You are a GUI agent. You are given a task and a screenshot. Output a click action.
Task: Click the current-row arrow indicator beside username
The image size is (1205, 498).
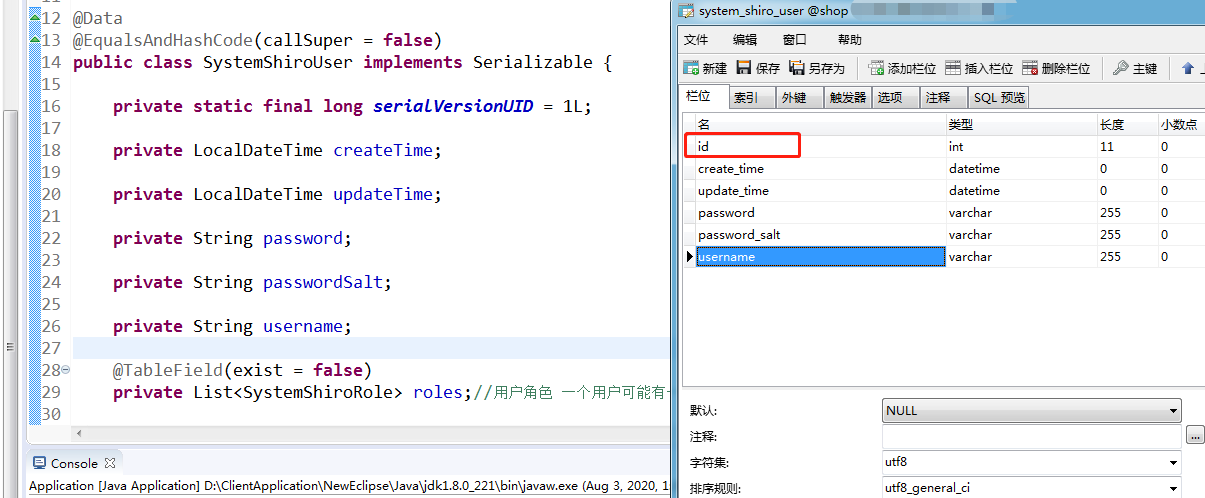coord(689,257)
